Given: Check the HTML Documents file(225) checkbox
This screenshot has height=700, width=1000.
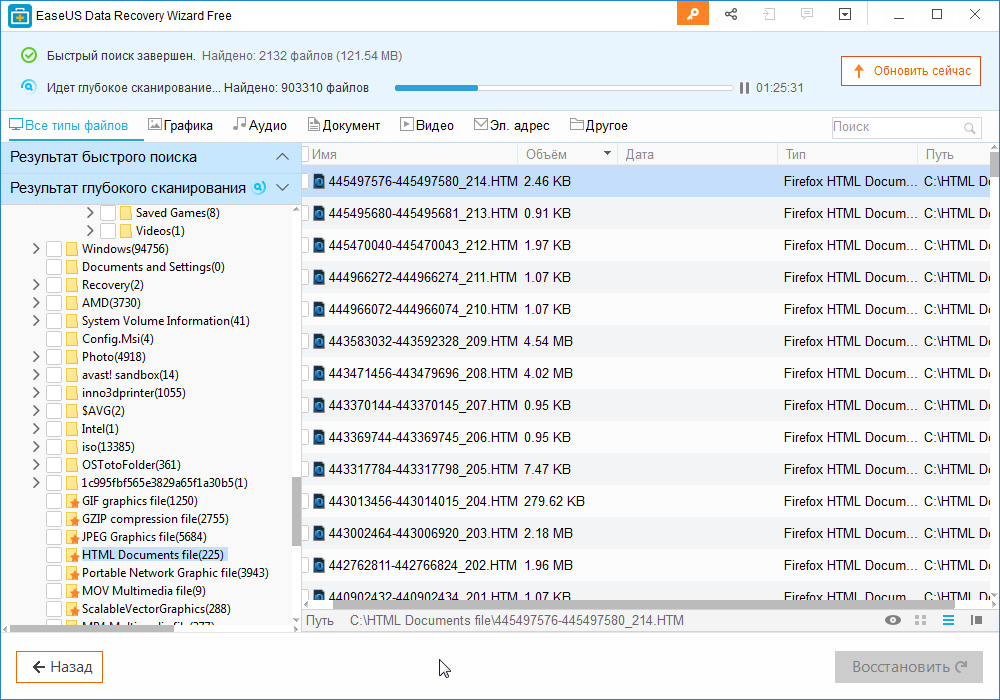Looking at the screenshot, I should coord(54,555).
